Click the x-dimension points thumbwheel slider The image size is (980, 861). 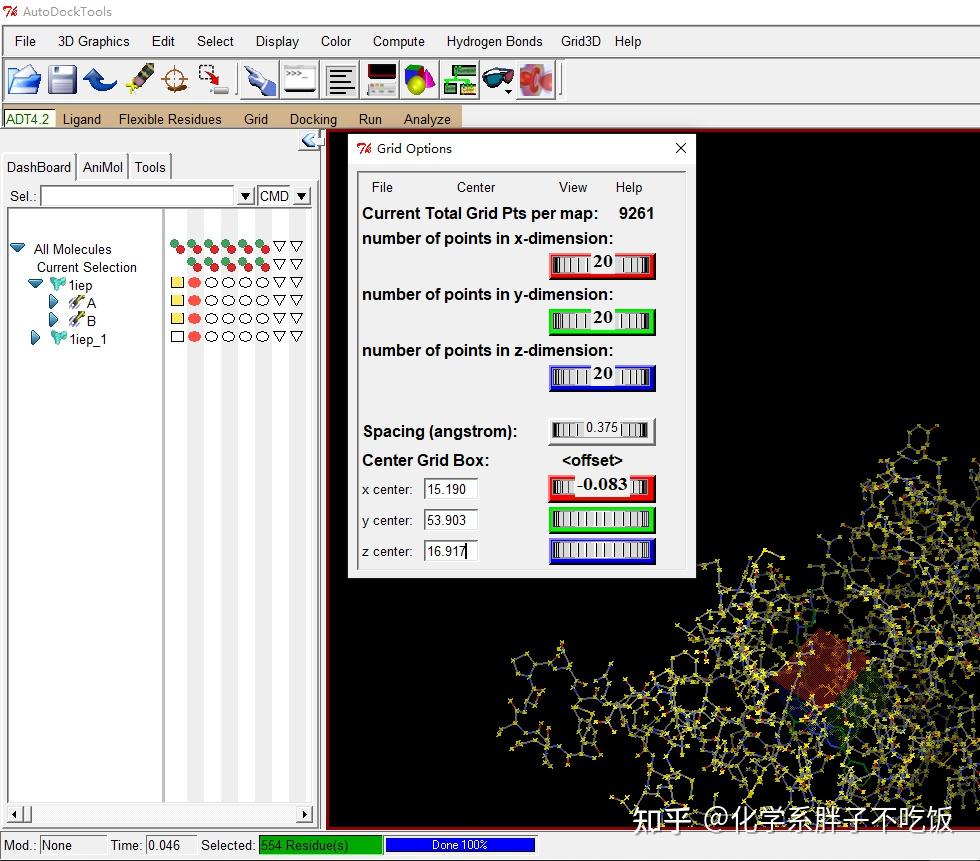point(602,264)
